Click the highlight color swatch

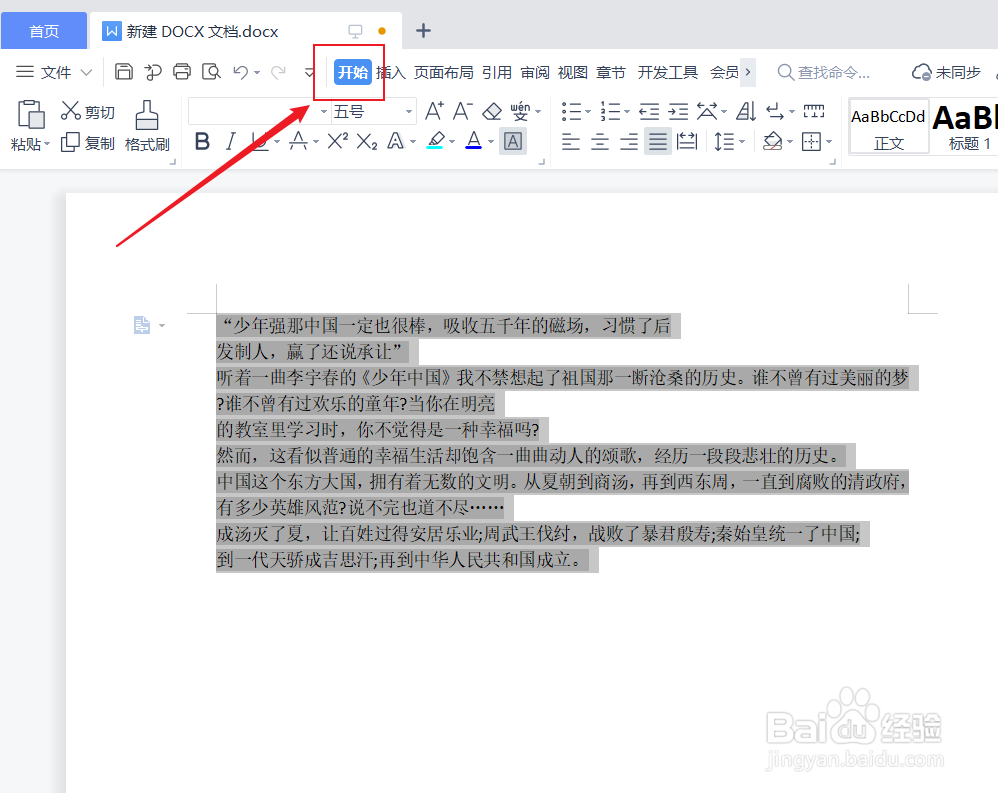(438, 142)
